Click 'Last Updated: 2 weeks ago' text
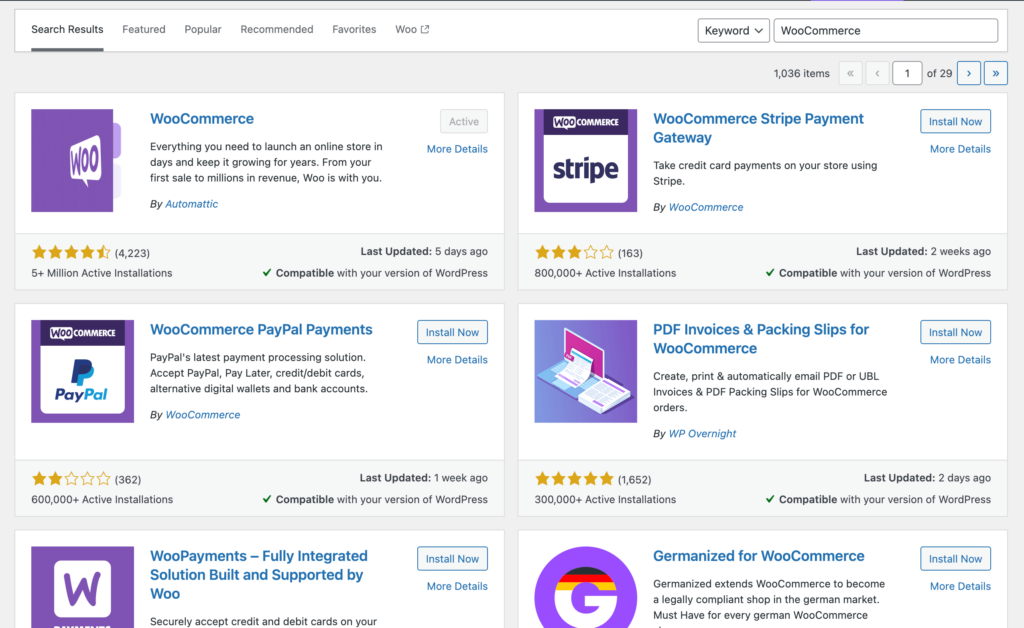Viewport: 1024px width, 628px height. point(923,251)
